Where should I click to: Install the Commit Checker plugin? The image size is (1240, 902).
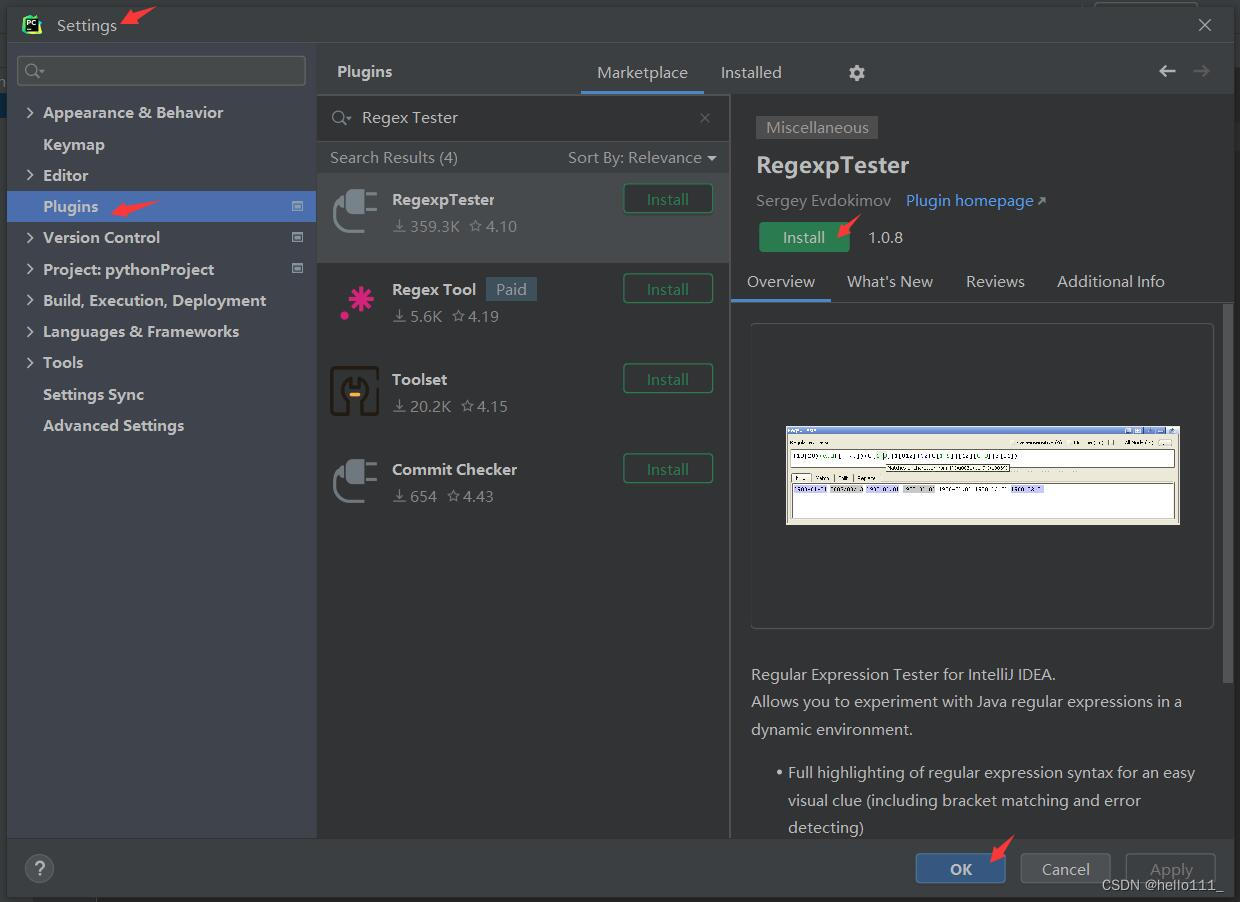[x=668, y=469]
